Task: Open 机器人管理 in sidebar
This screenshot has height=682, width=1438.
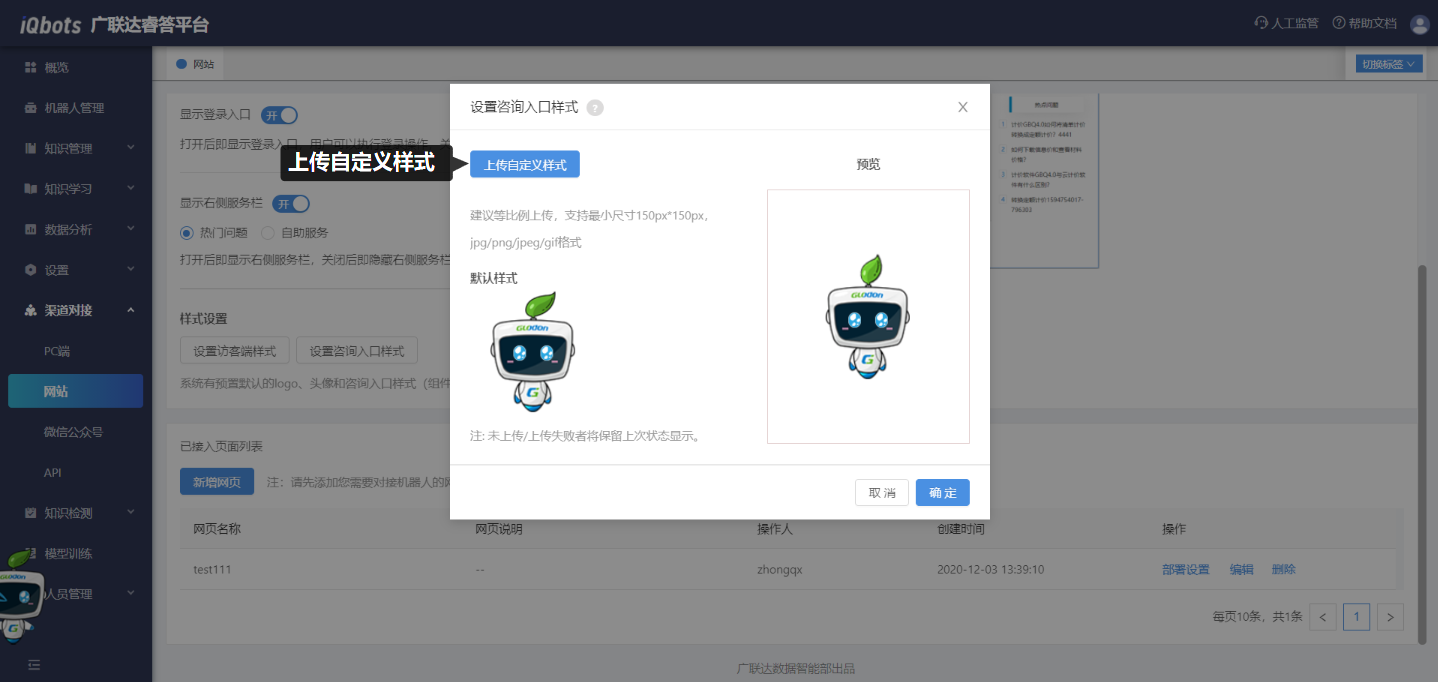Action: (x=73, y=108)
